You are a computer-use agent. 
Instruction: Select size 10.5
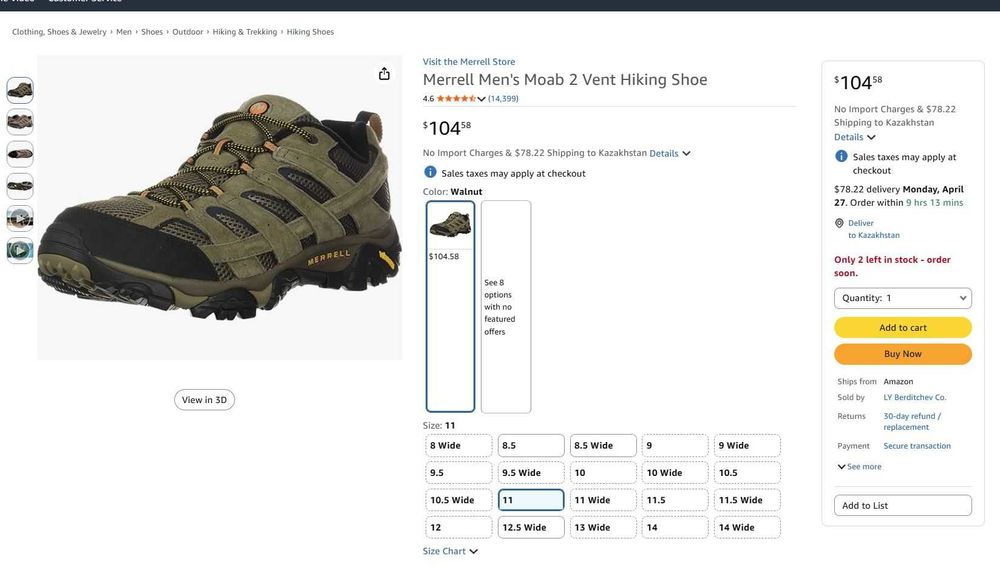(x=747, y=473)
